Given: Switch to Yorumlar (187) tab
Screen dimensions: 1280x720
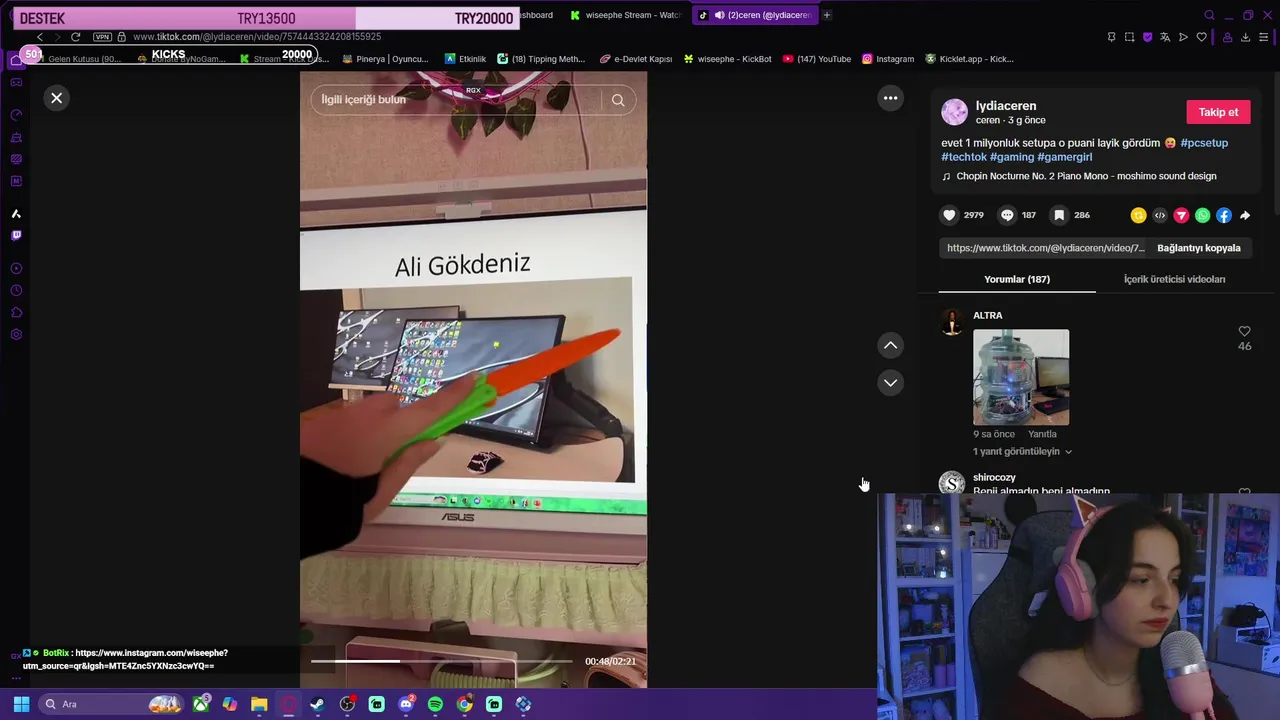Looking at the screenshot, I should click(1017, 279).
